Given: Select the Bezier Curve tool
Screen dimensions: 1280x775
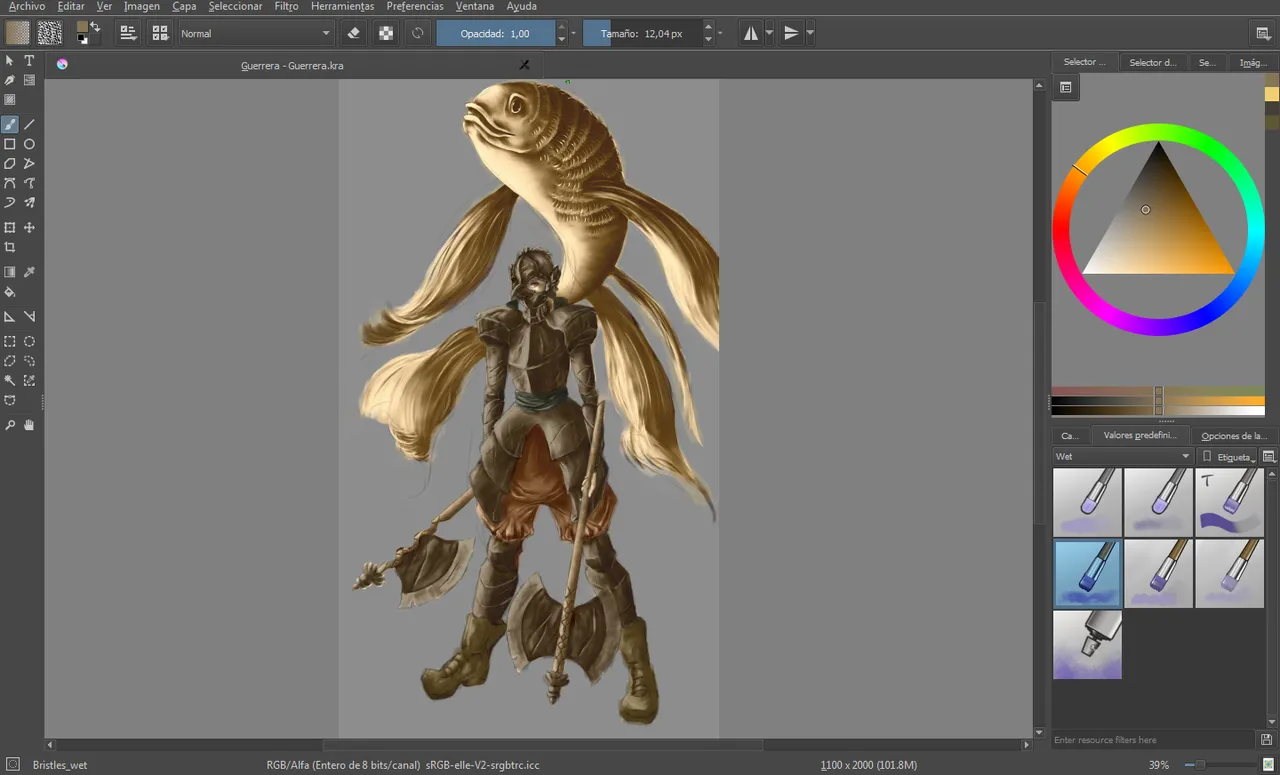Looking at the screenshot, I should click(10, 183).
